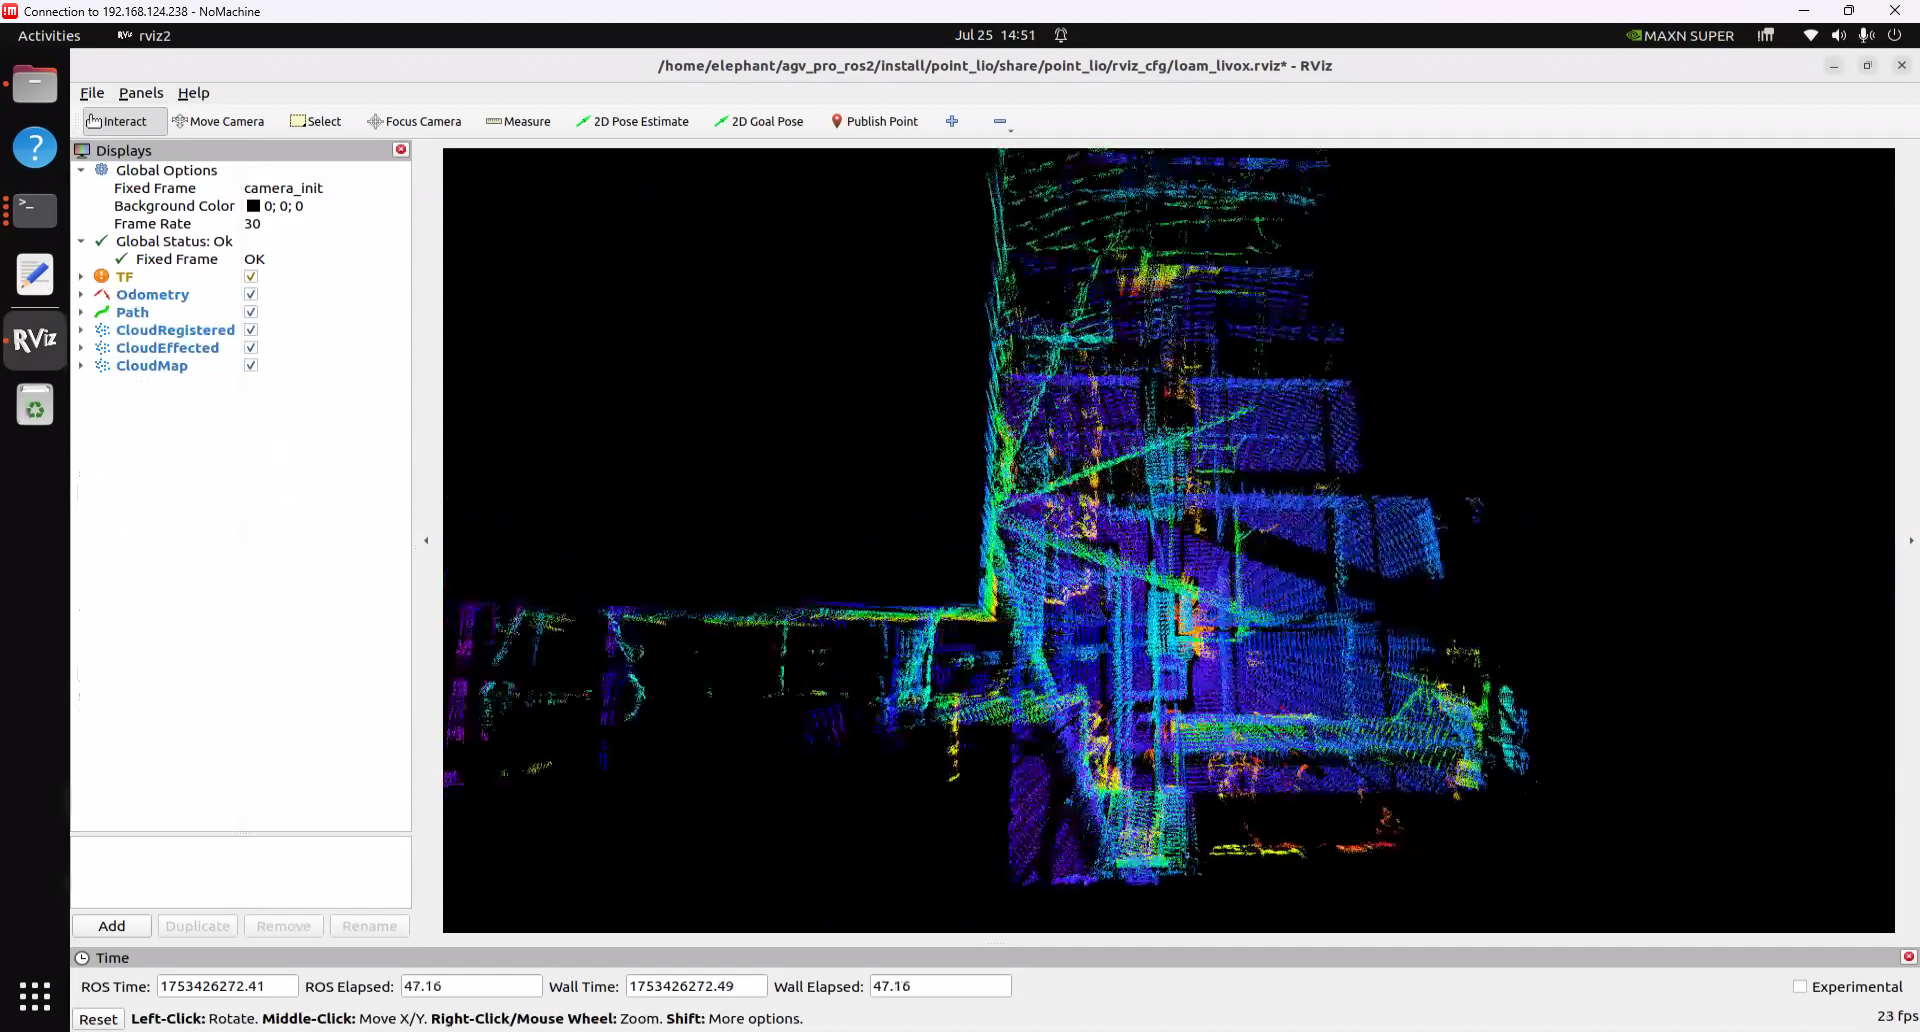Activate Focus Camera tool

(x=414, y=121)
